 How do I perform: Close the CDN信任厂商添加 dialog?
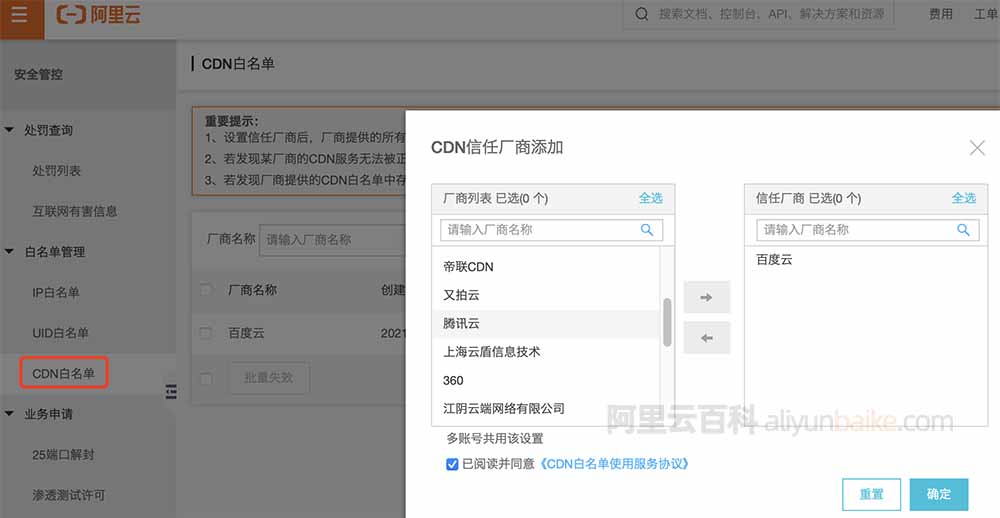click(x=977, y=148)
